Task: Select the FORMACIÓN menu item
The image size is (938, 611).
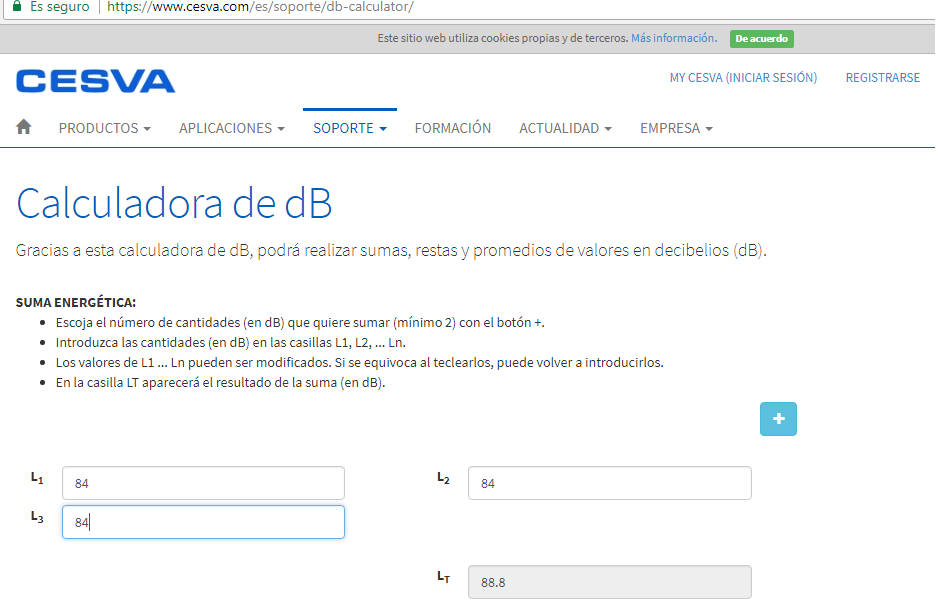Action: point(452,128)
